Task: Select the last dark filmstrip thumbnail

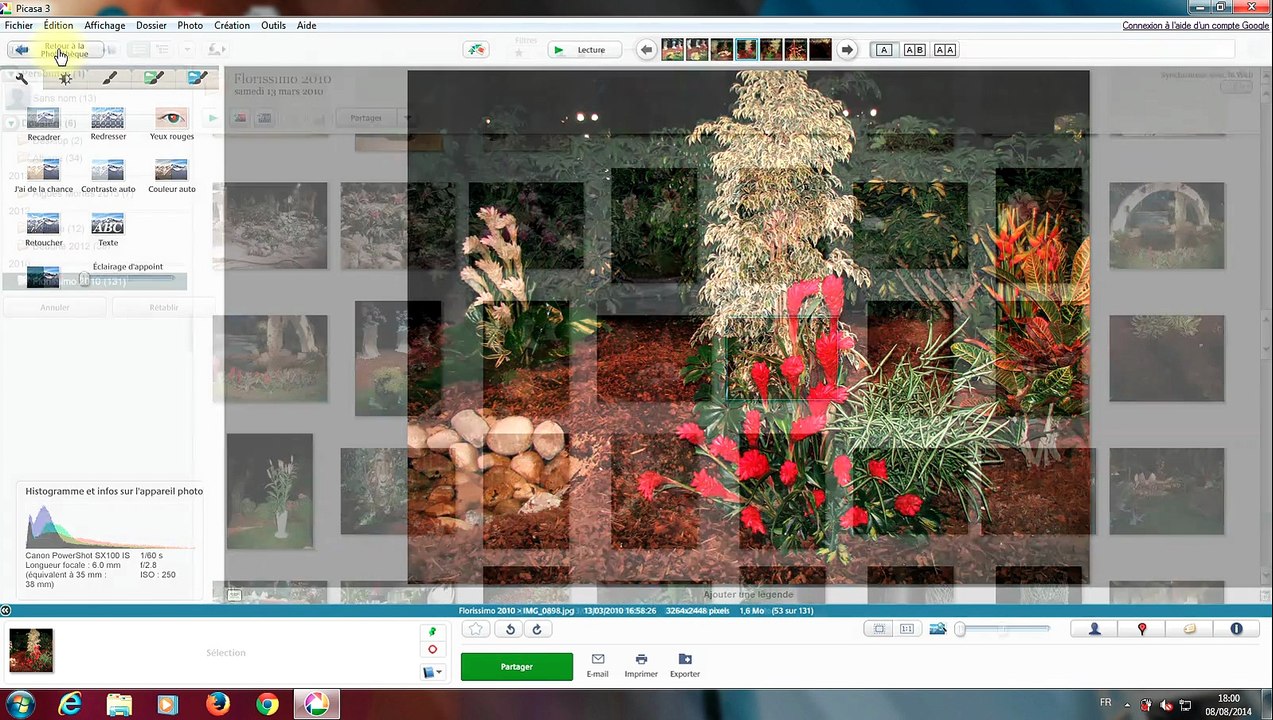Action: click(820, 49)
